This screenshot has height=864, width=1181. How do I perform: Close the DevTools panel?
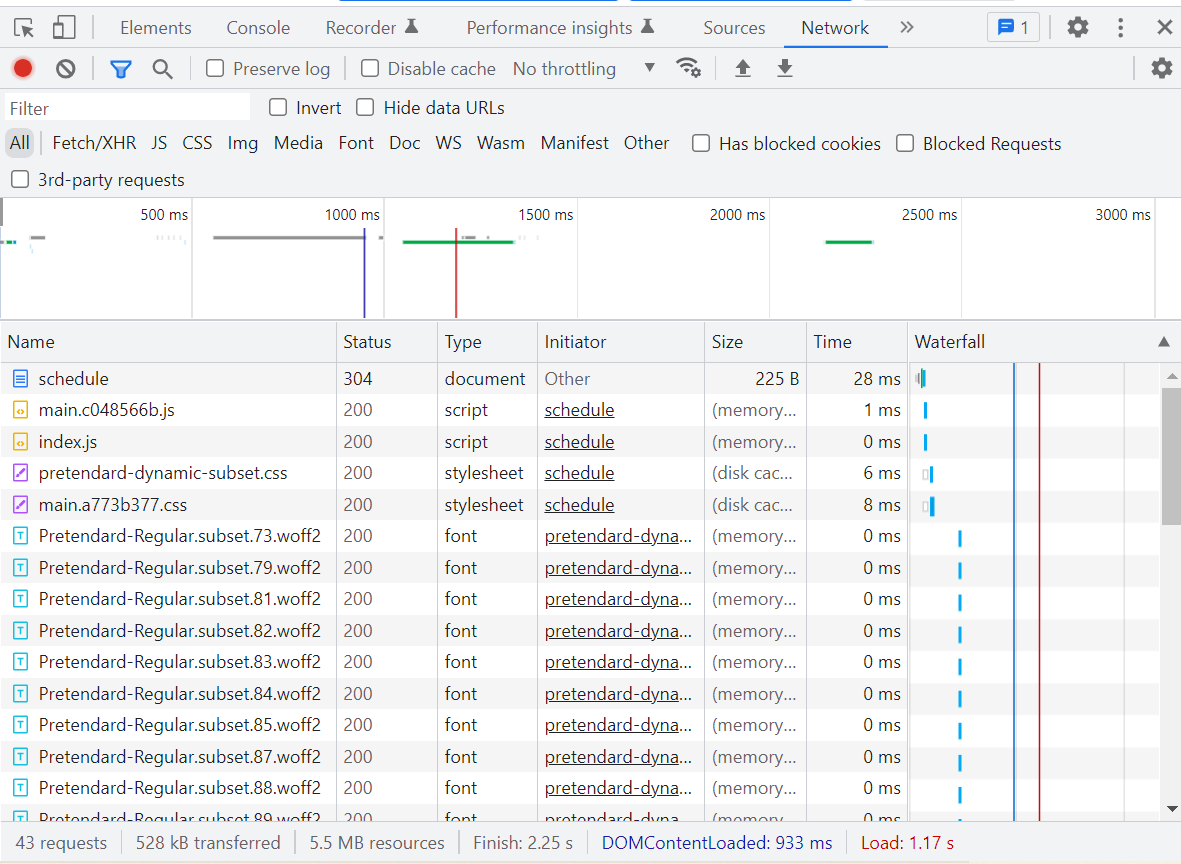pyautogui.click(x=1164, y=28)
